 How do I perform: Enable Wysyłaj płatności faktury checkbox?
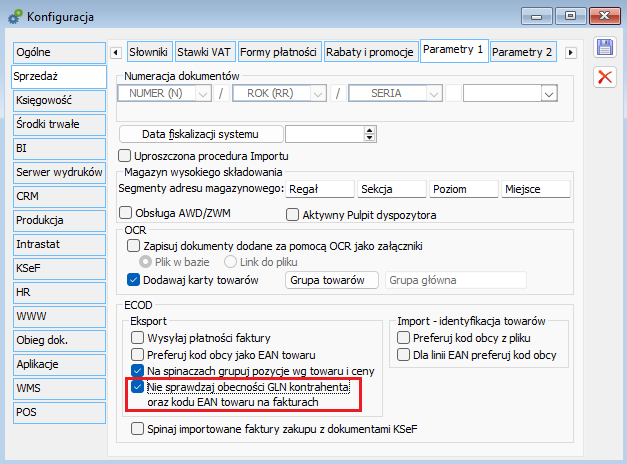(x=138, y=338)
